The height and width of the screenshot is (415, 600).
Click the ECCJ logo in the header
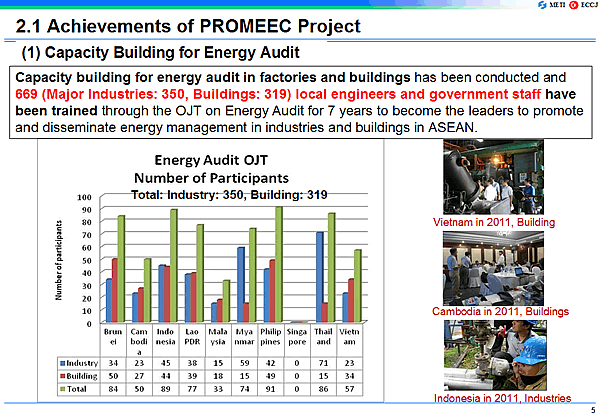[x=579, y=6]
